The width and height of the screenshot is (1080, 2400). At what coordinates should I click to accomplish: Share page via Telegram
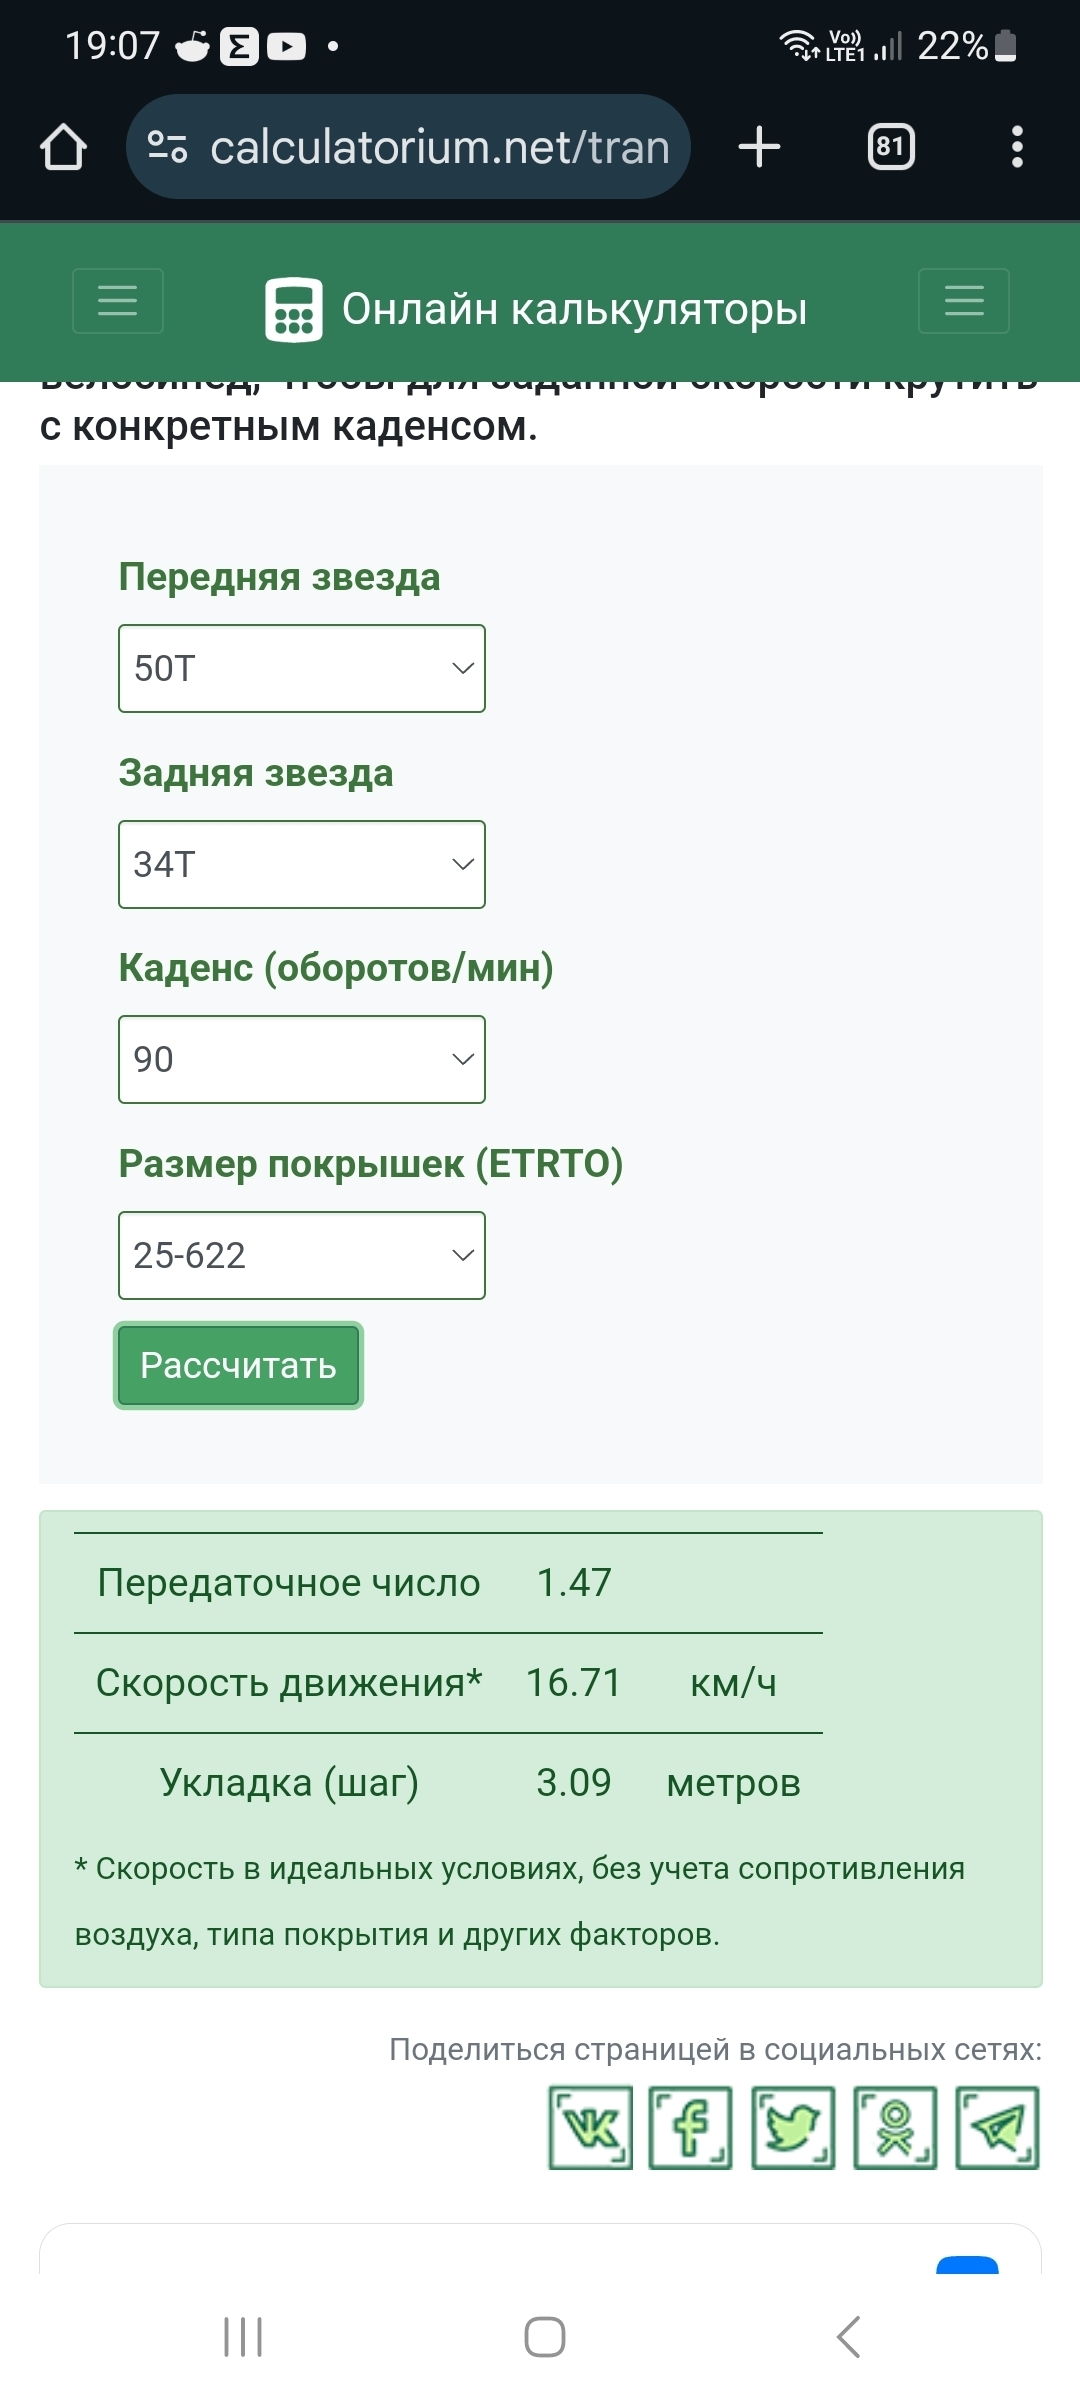click(997, 2127)
